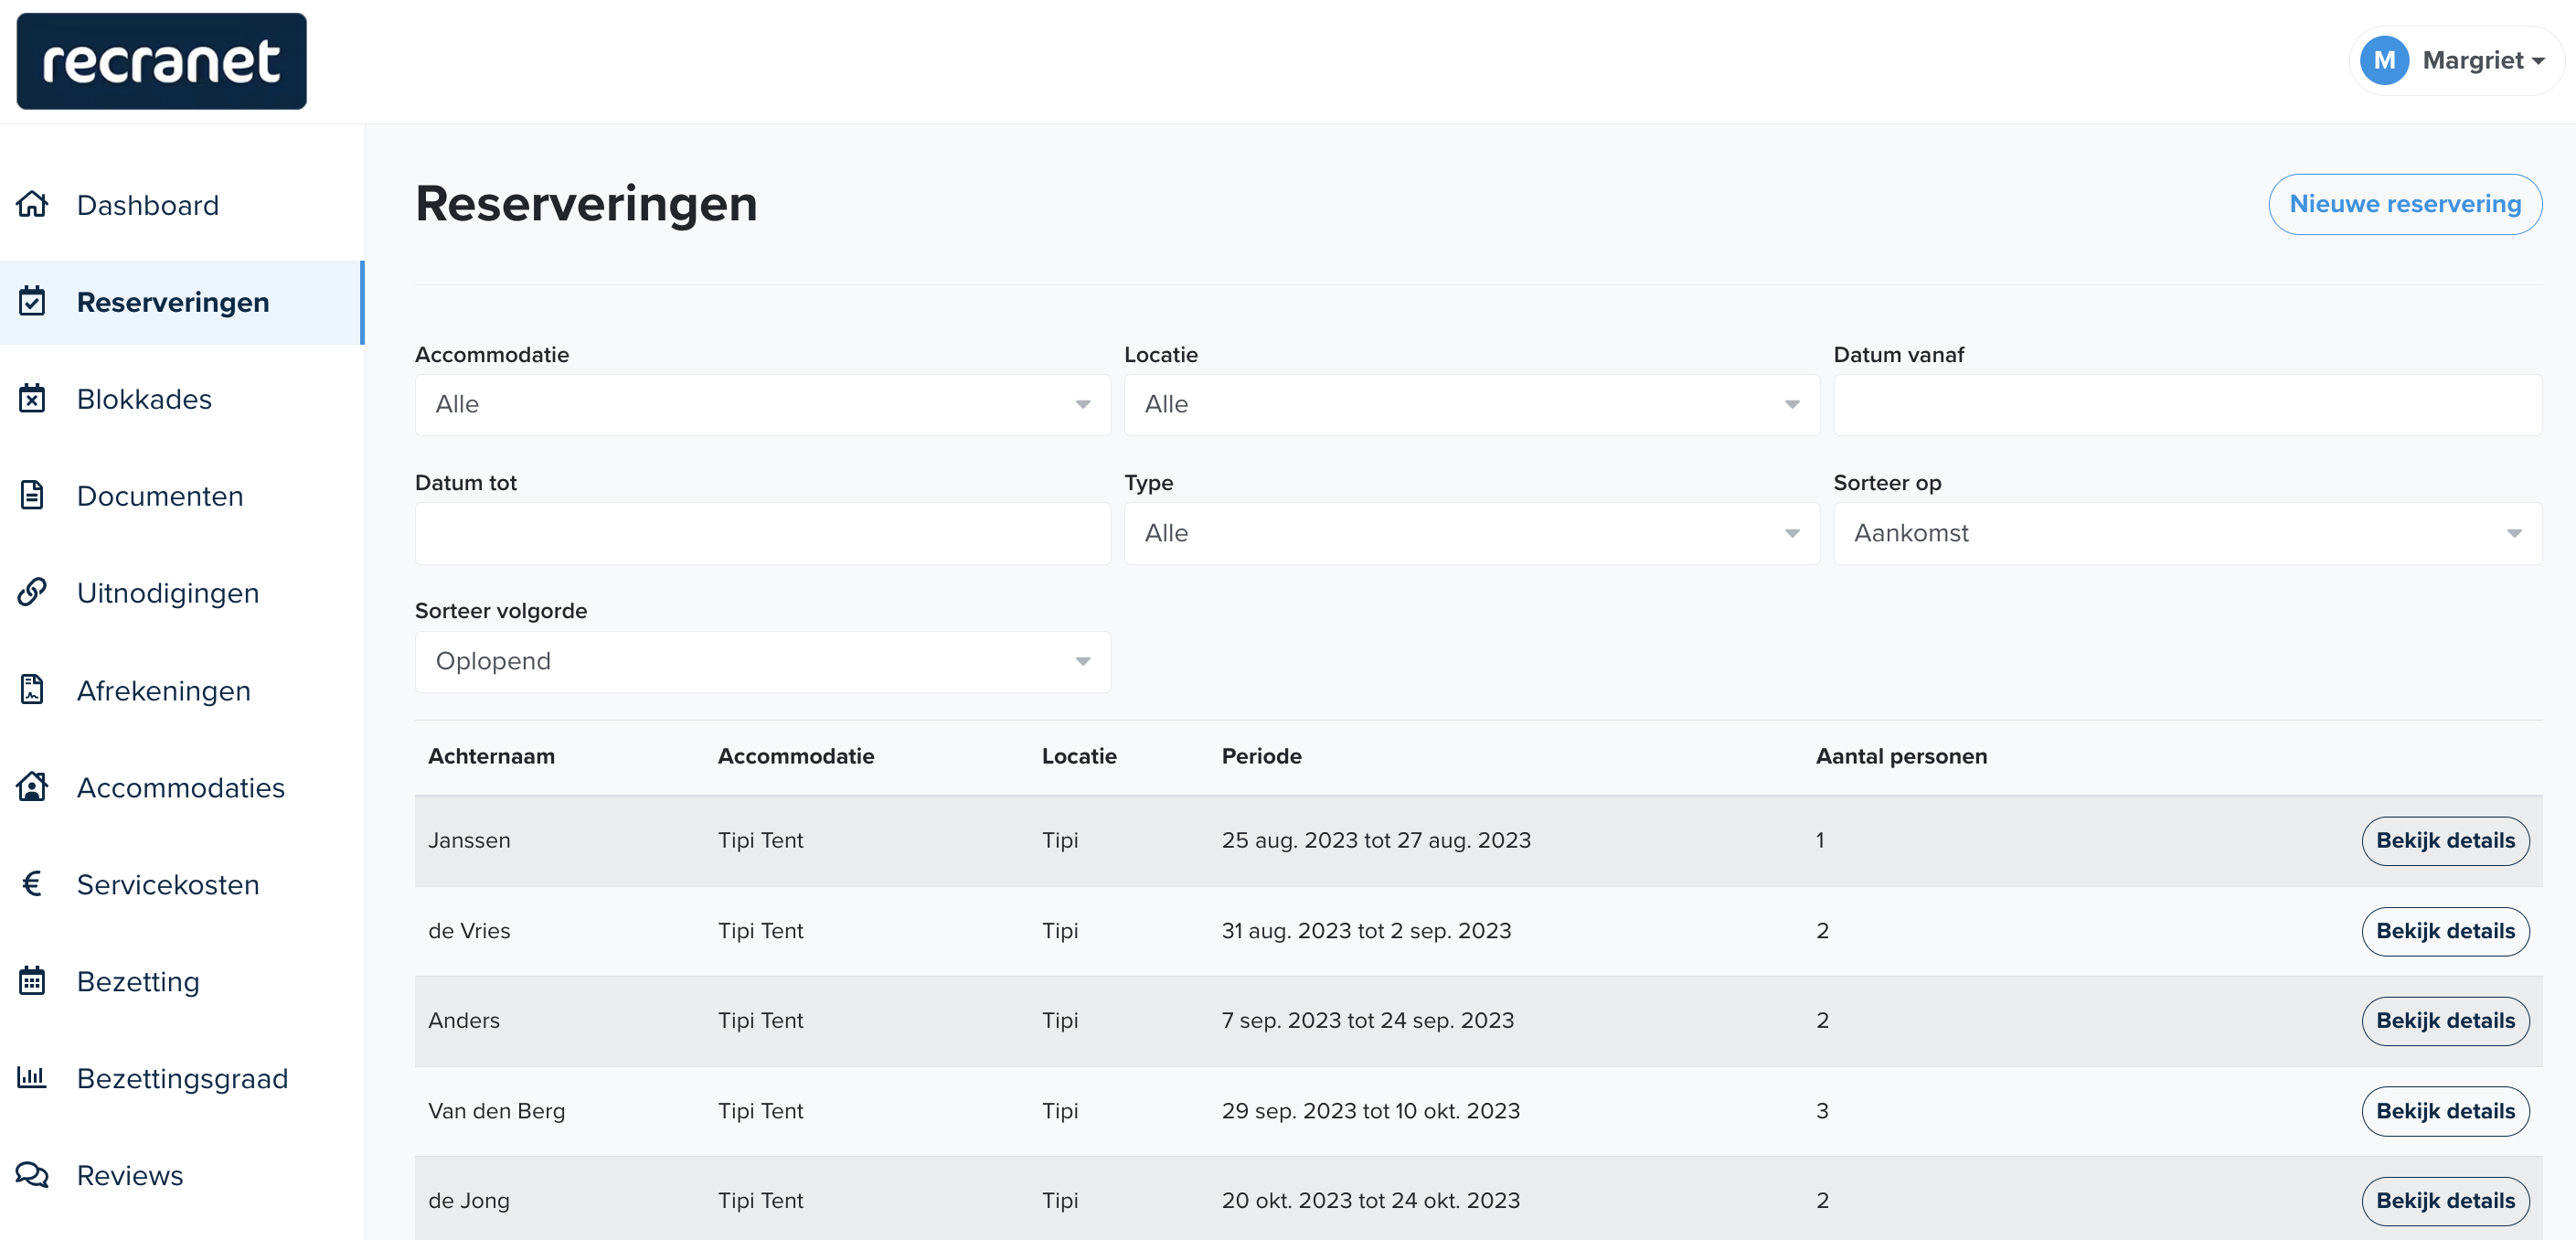Viewport: 2576px width, 1240px height.
Task: Click the Aantal personen column header
Action: pyautogui.click(x=1901, y=756)
